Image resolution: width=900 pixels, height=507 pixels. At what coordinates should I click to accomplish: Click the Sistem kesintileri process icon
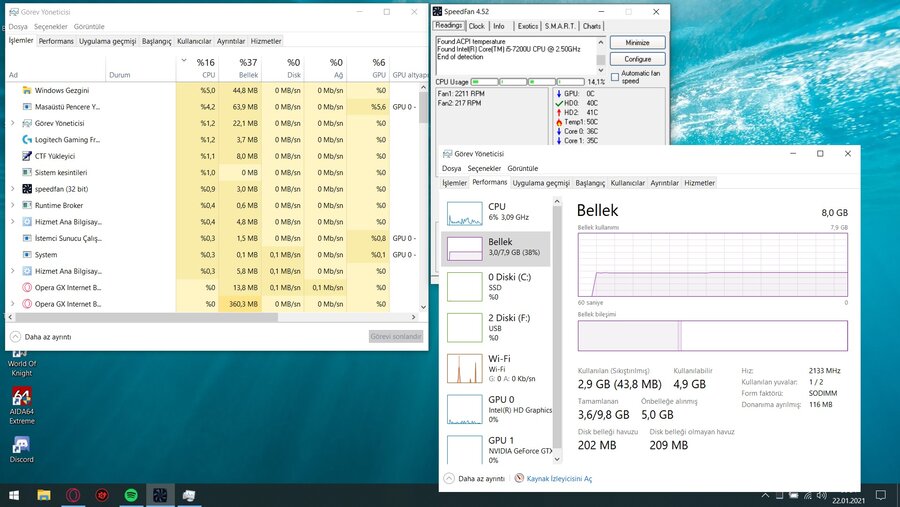click(27, 172)
